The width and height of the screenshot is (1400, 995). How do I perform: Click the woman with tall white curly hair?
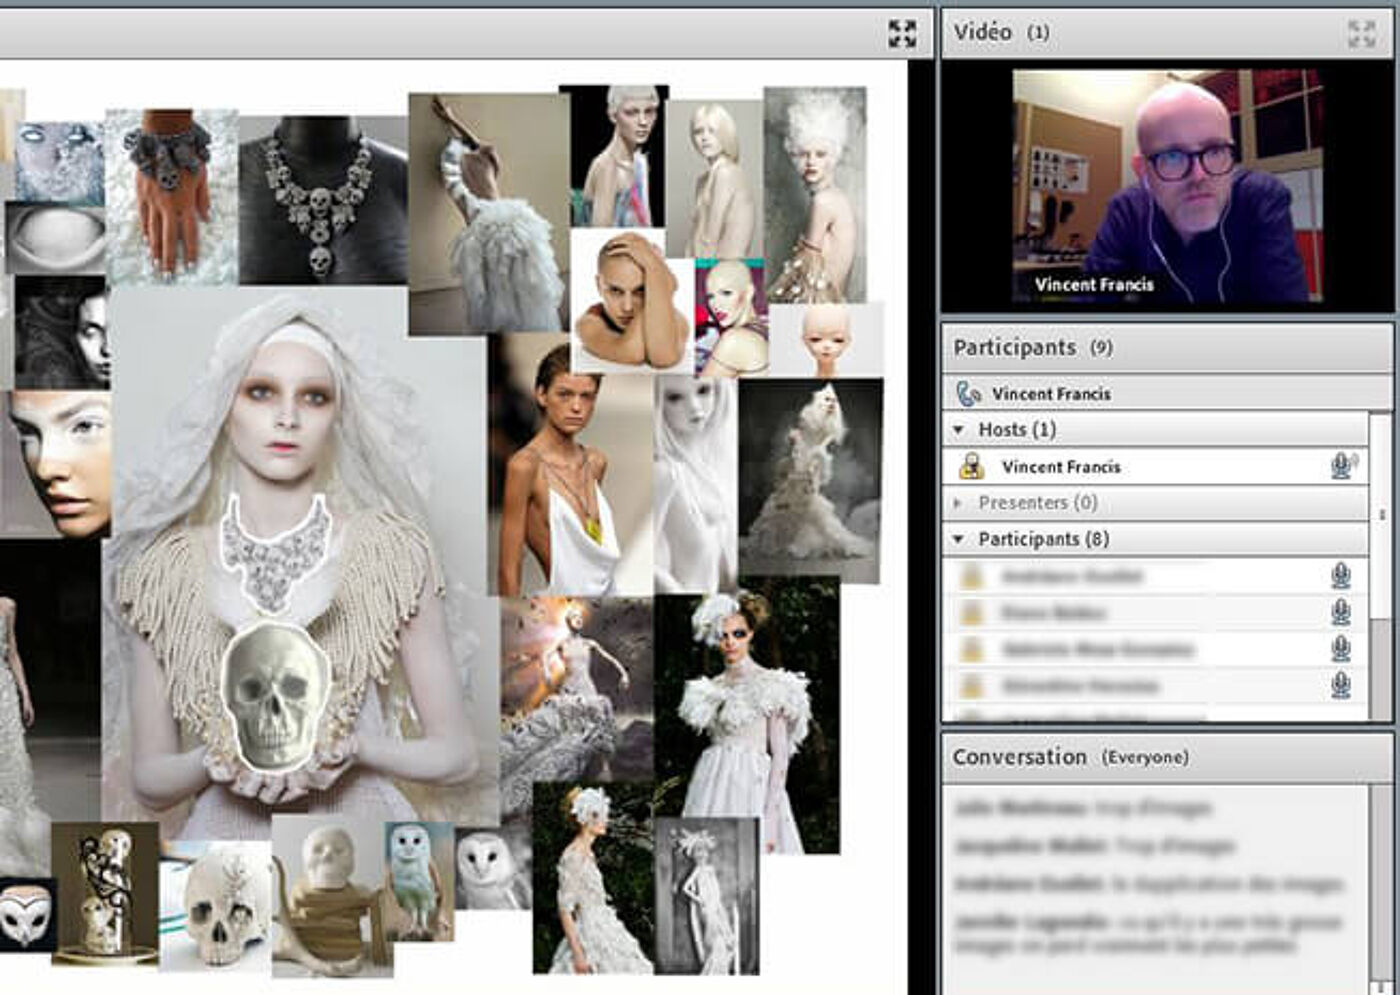click(x=815, y=194)
